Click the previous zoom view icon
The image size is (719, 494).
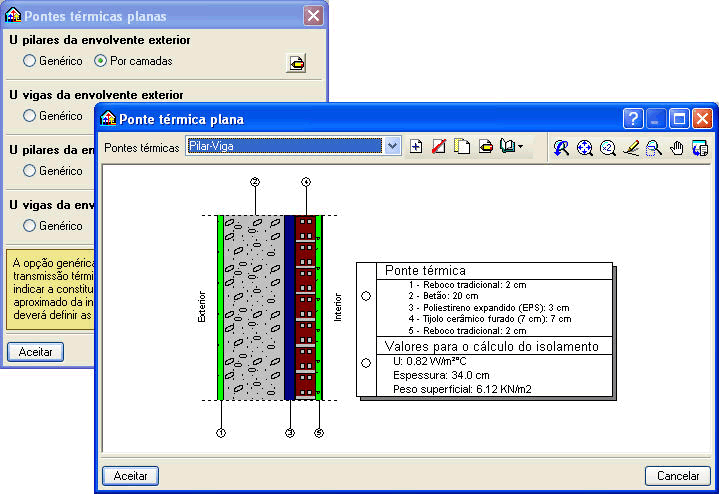561,148
